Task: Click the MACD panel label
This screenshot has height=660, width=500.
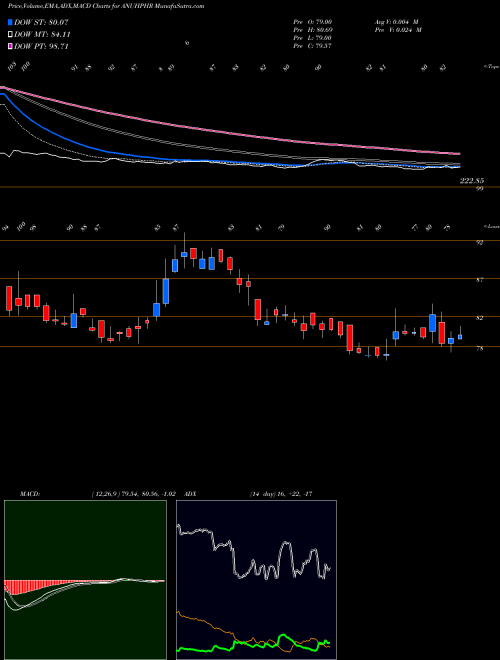Action: click(x=30, y=494)
